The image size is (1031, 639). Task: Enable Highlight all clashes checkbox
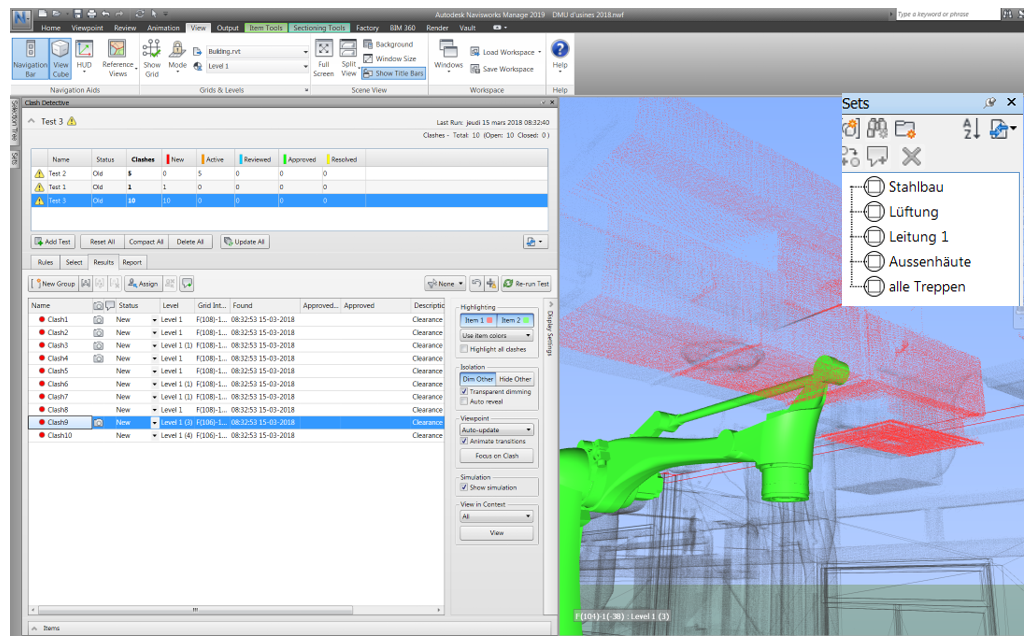pyautogui.click(x=465, y=348)
